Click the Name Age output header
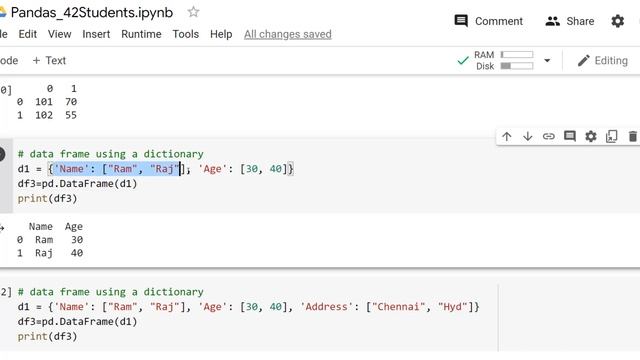The height and width of the screenshot is (360, 640). click(56, 227)
